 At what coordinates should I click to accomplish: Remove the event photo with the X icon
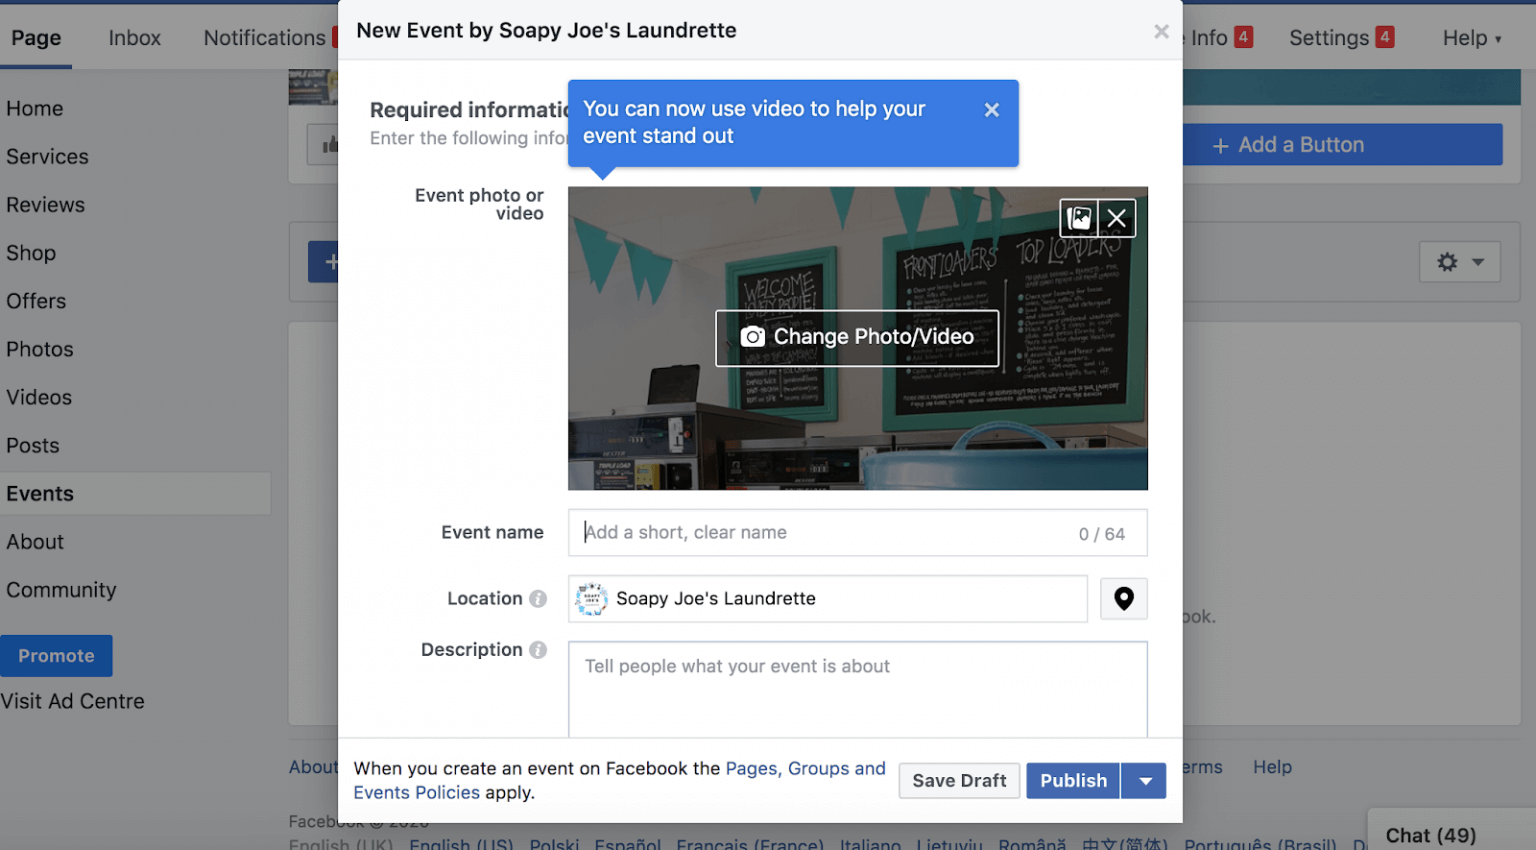(1117, 218)
